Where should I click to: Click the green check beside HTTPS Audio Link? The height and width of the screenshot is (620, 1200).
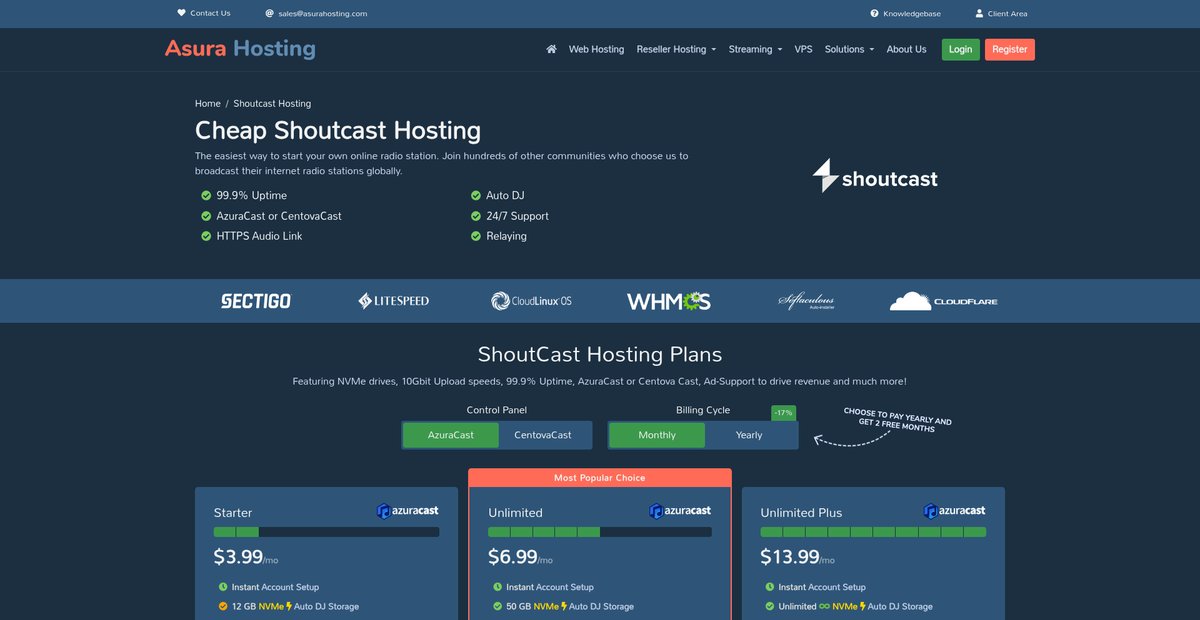pyautogui.click(x=206, y=236)
